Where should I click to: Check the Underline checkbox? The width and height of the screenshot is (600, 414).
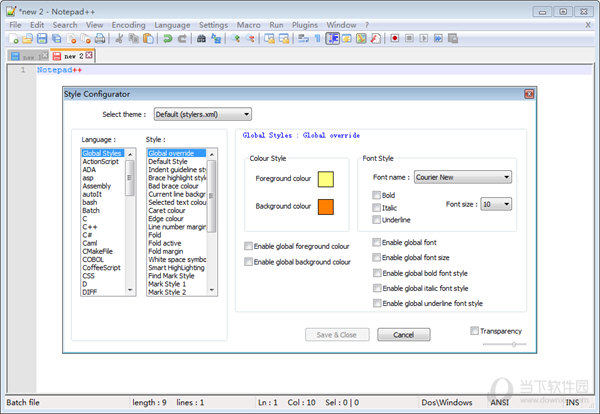(377, 220)
